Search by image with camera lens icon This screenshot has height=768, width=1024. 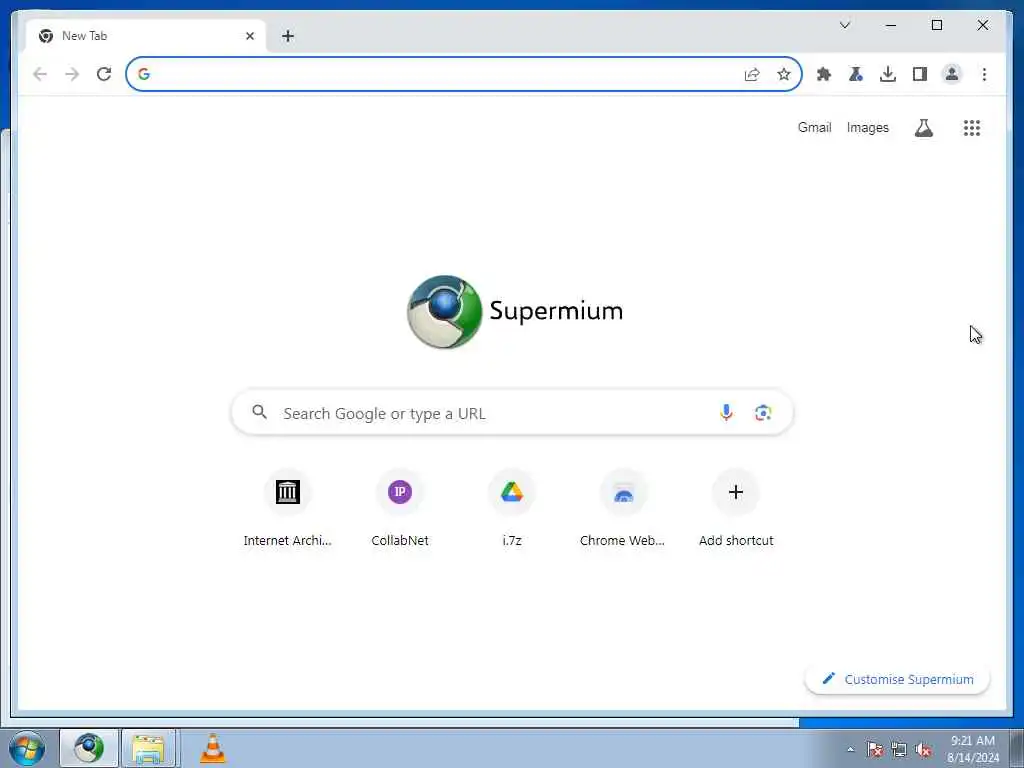coord(763,413)
